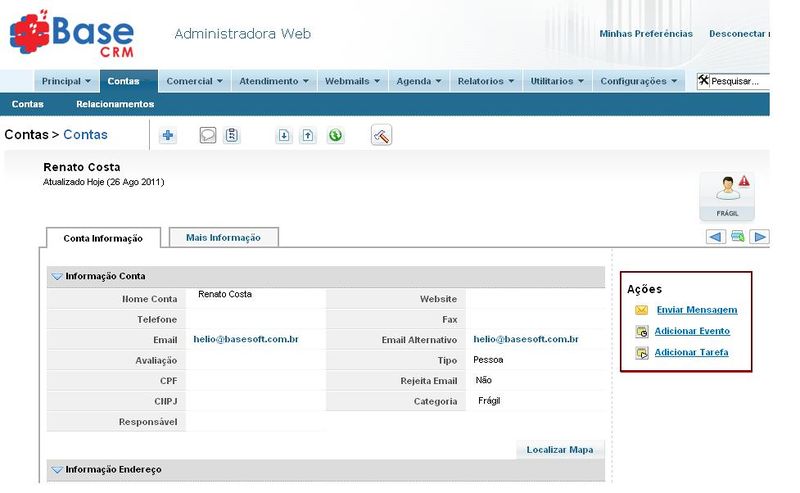The height and width of the screenshot is (493, 800).
Task: Click the Renato Costa account heading
Action: pos(82,167)
